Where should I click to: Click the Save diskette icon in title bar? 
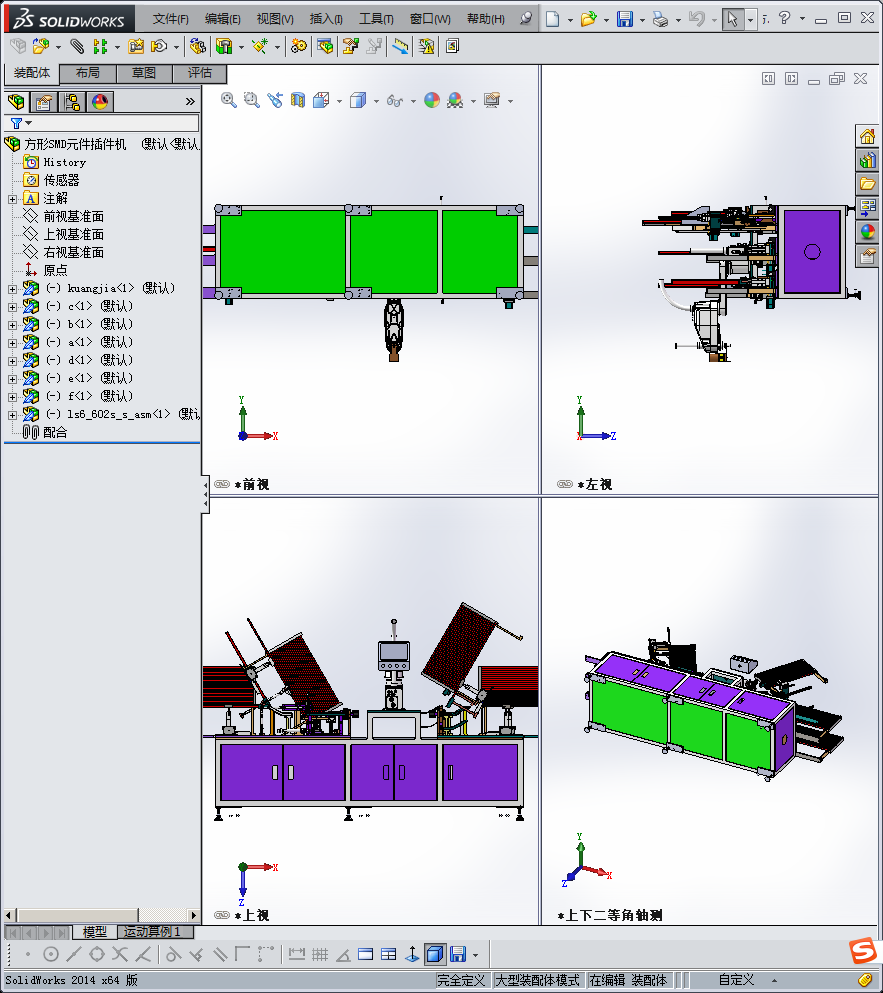coord(625,19)
